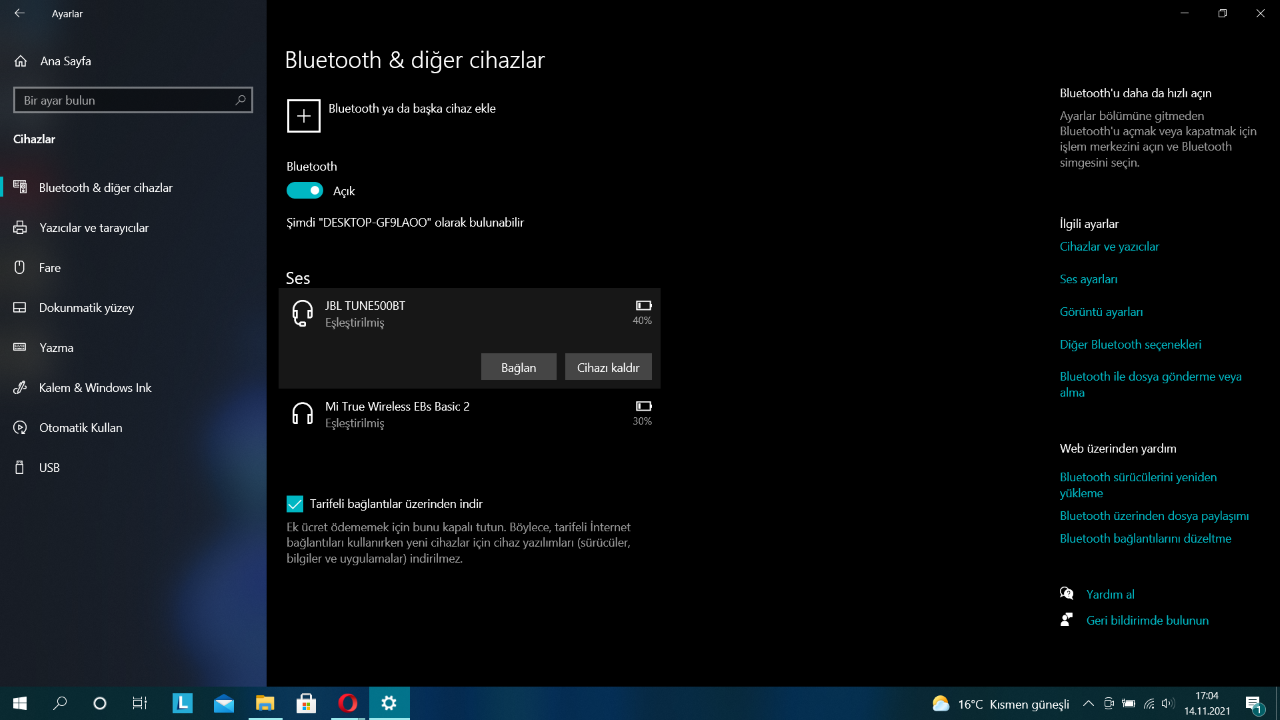The height and width of the screenshot is (720, 1280).
Task: Click the plus icon to add Bluetooth device
Action: point(304,116)
